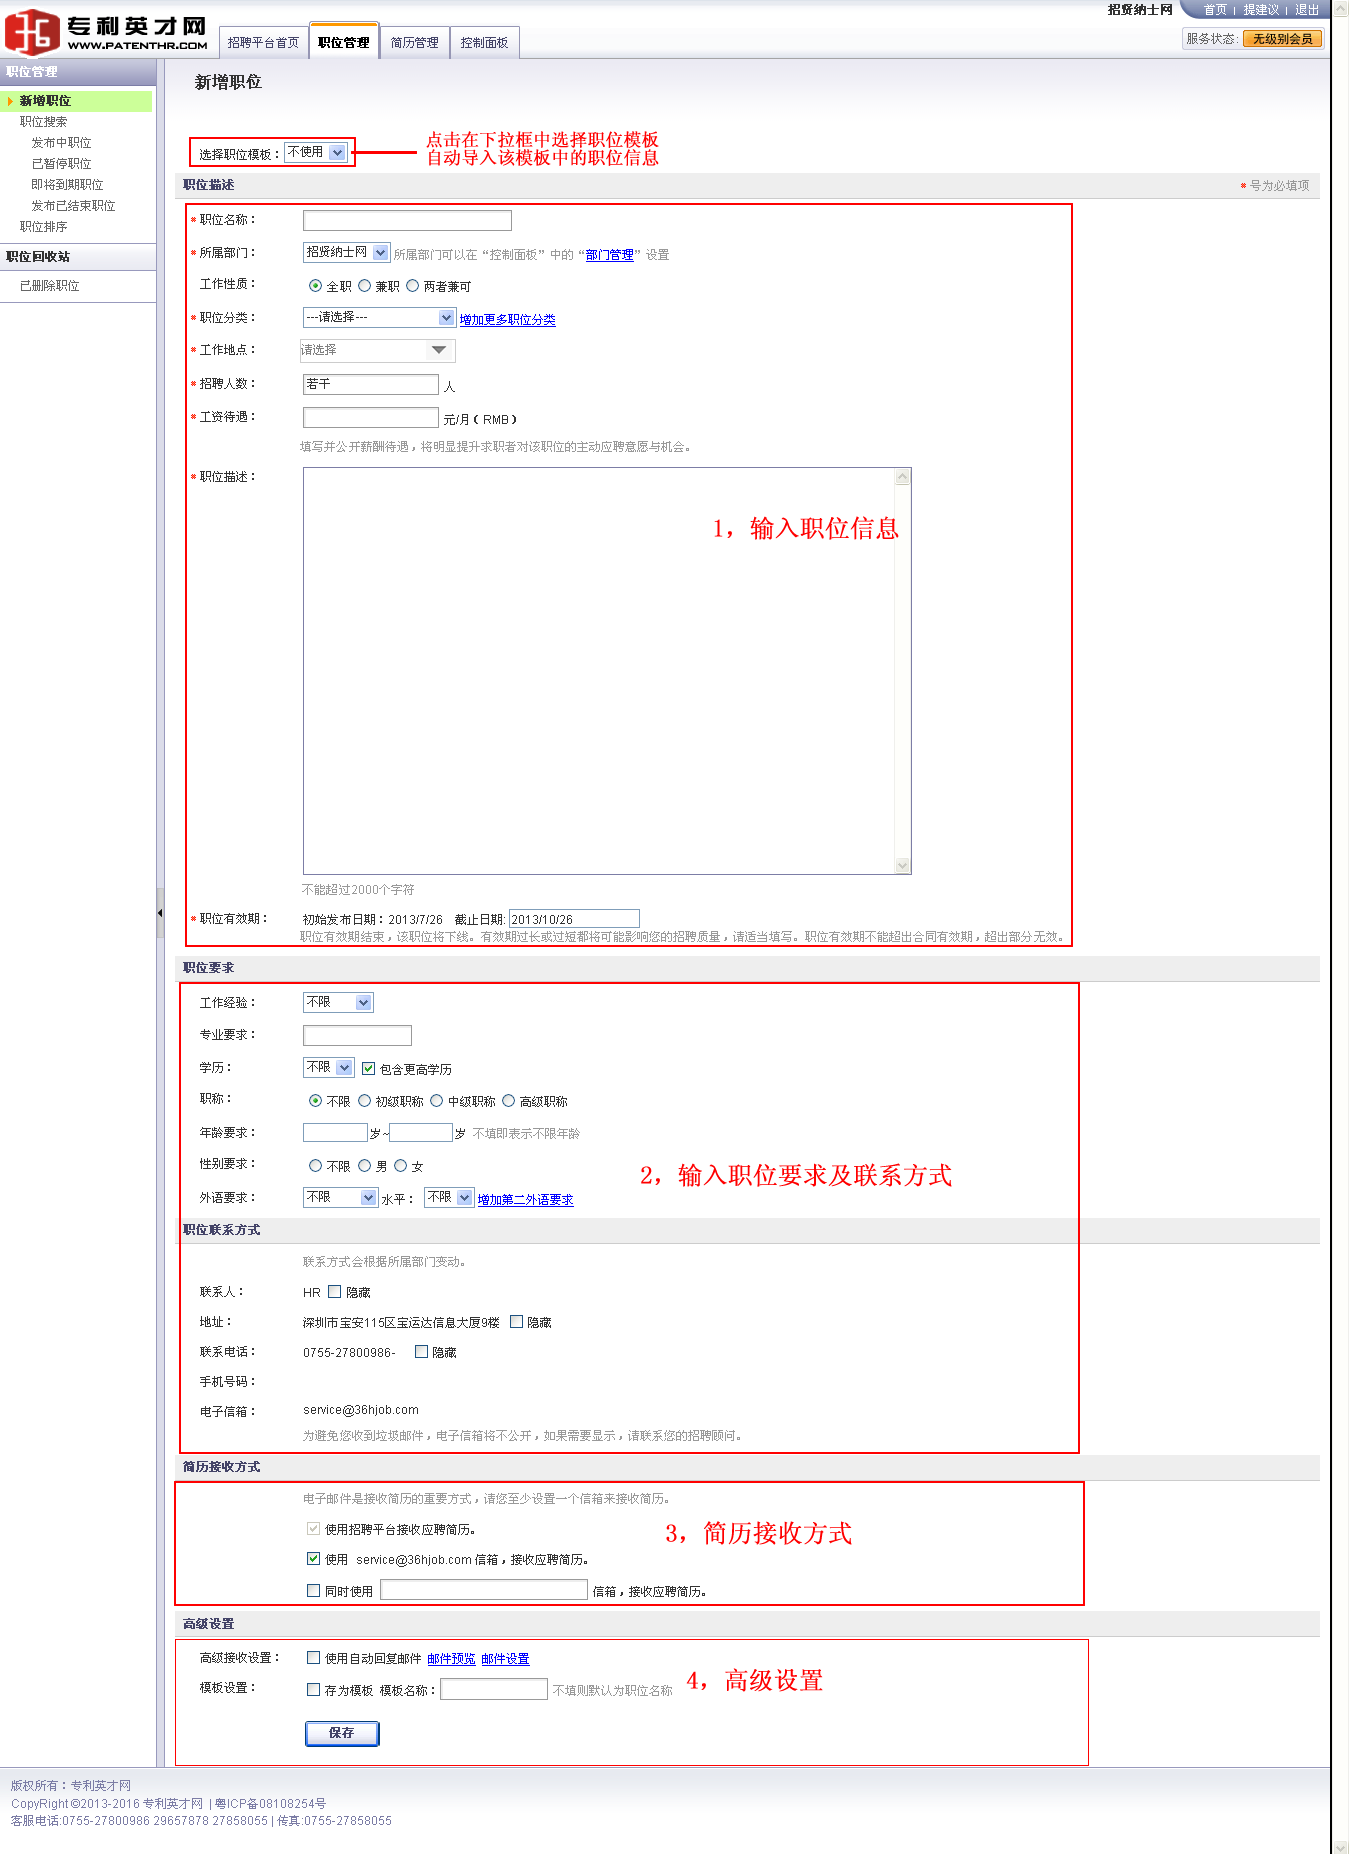Switch to 简历管理 tab
The width and height of the screenshot is (1349, 1854).
[414, 43]
